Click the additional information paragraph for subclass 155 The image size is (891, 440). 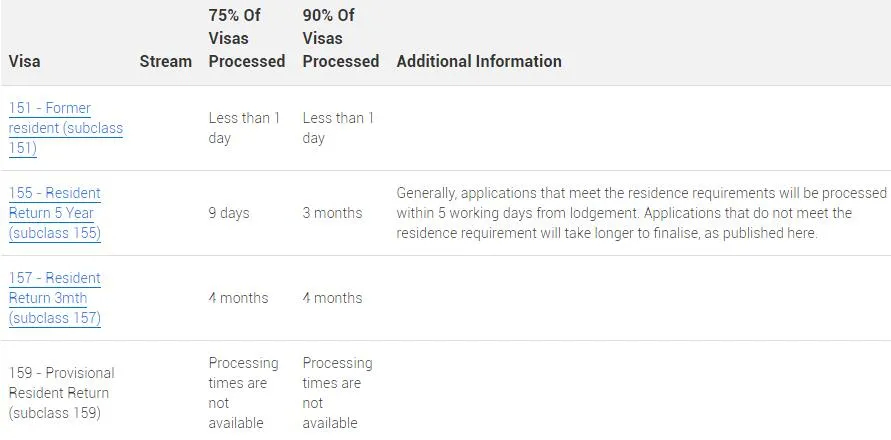pos(642,213)
